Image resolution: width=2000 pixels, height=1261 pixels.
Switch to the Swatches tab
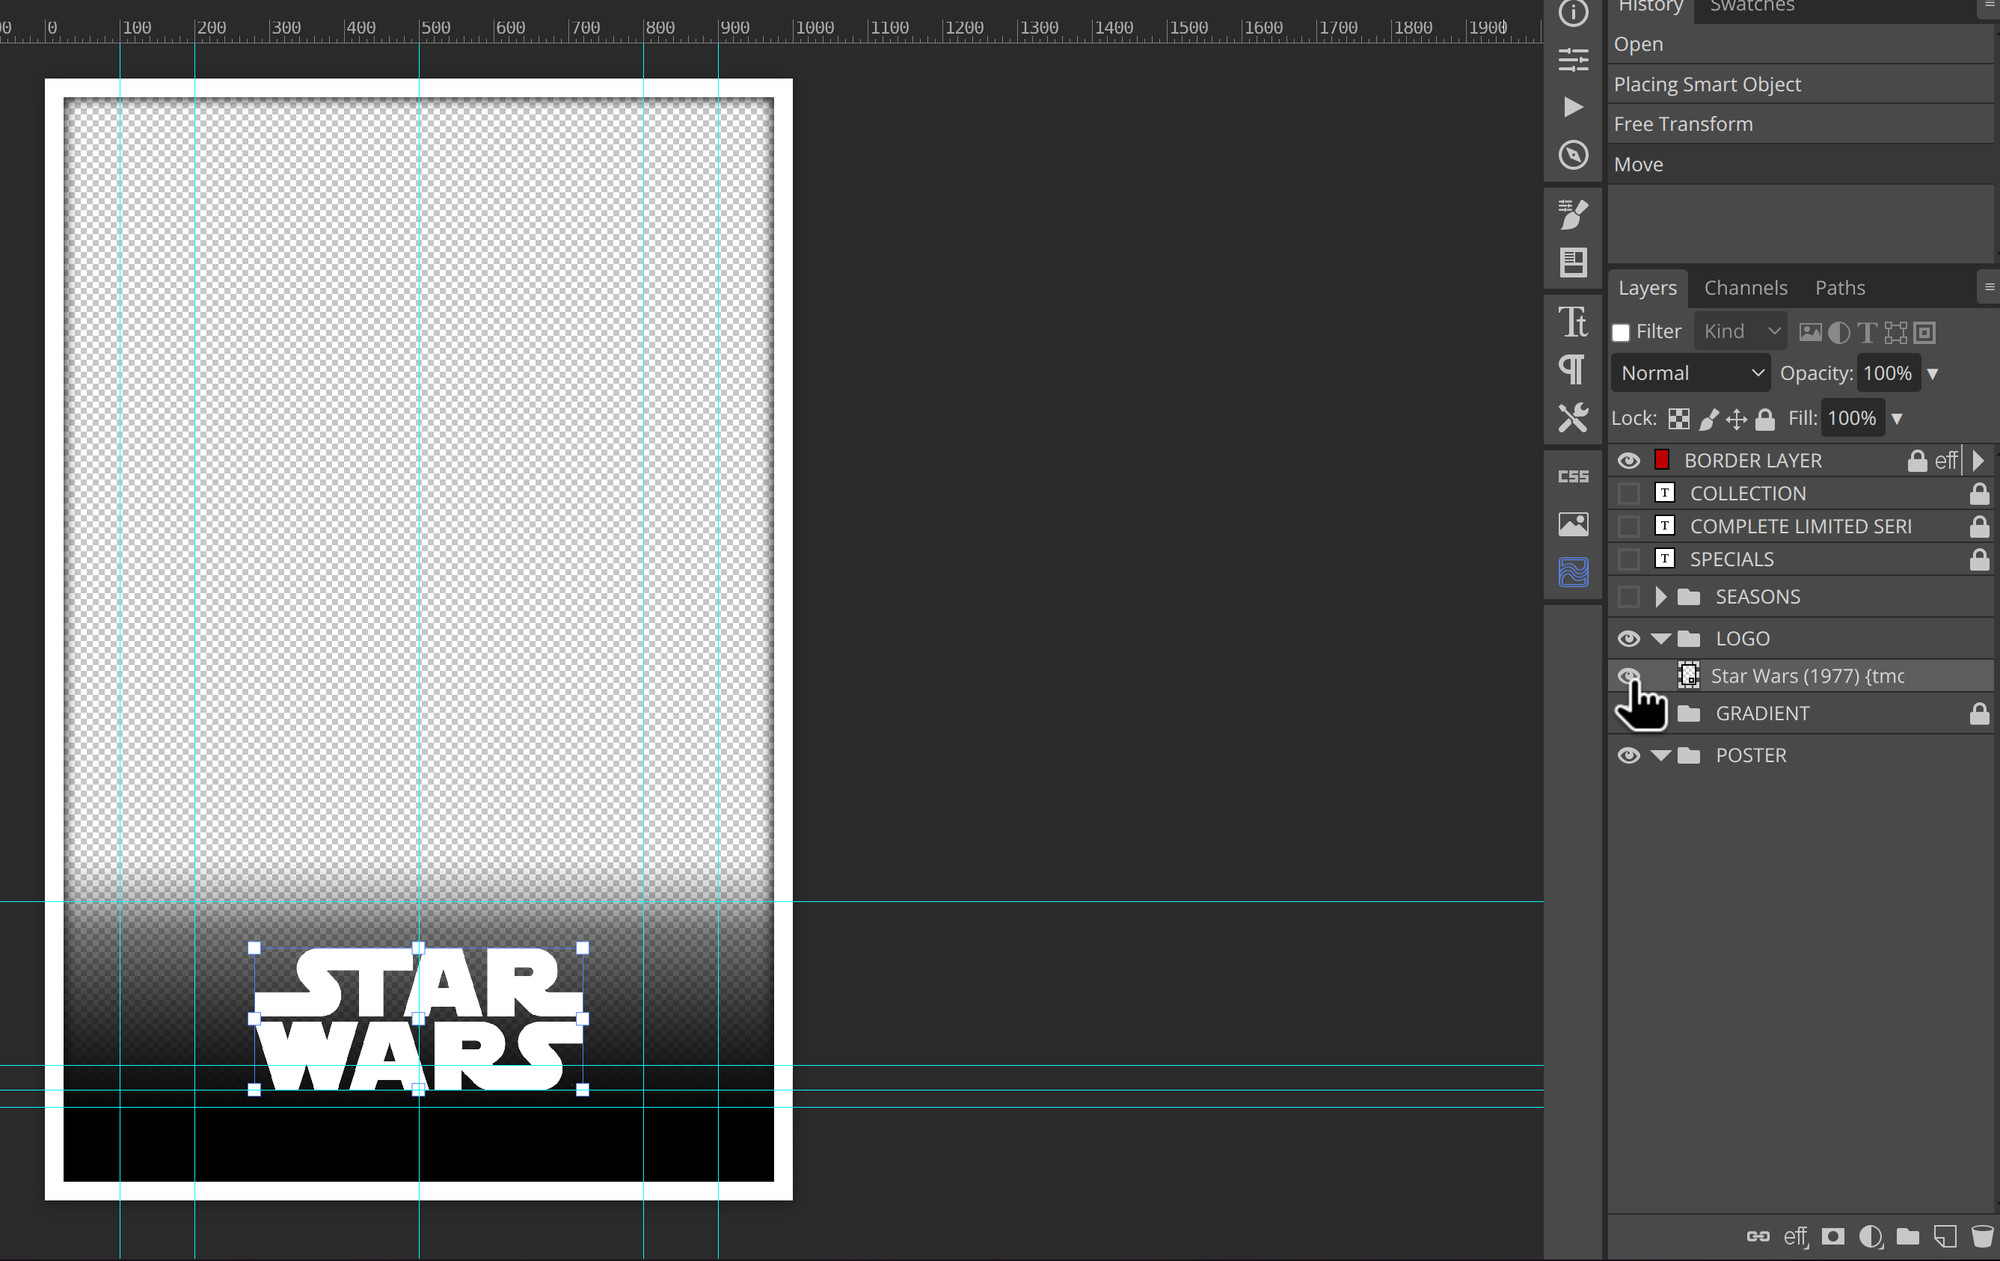(1752, 8)
